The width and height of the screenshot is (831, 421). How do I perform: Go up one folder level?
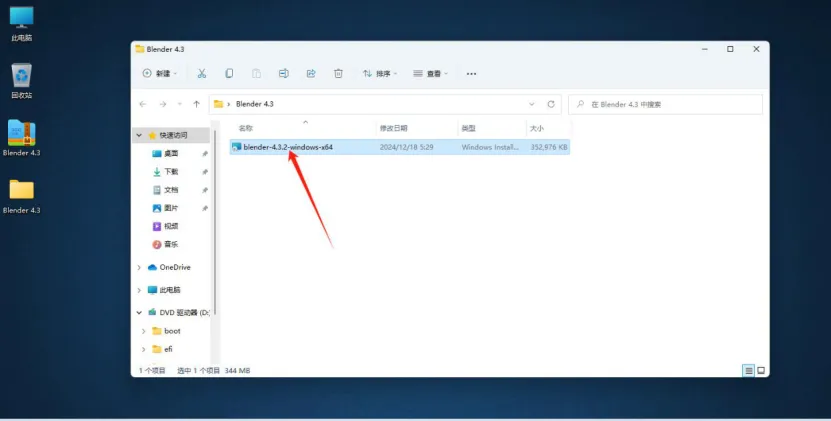(x=197, y=104)
